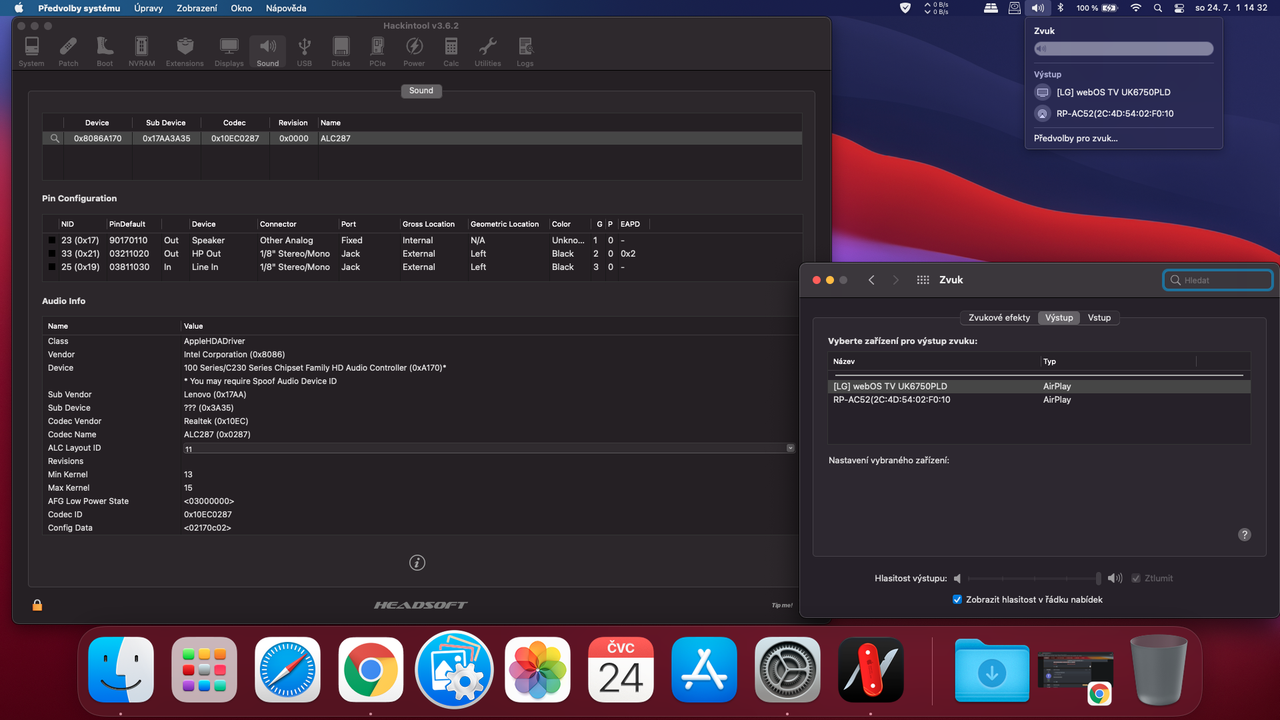Click the Hlasitost výstupu slider
The width and height of the screenshot is (1280, 720).
tap(1034, 578)
